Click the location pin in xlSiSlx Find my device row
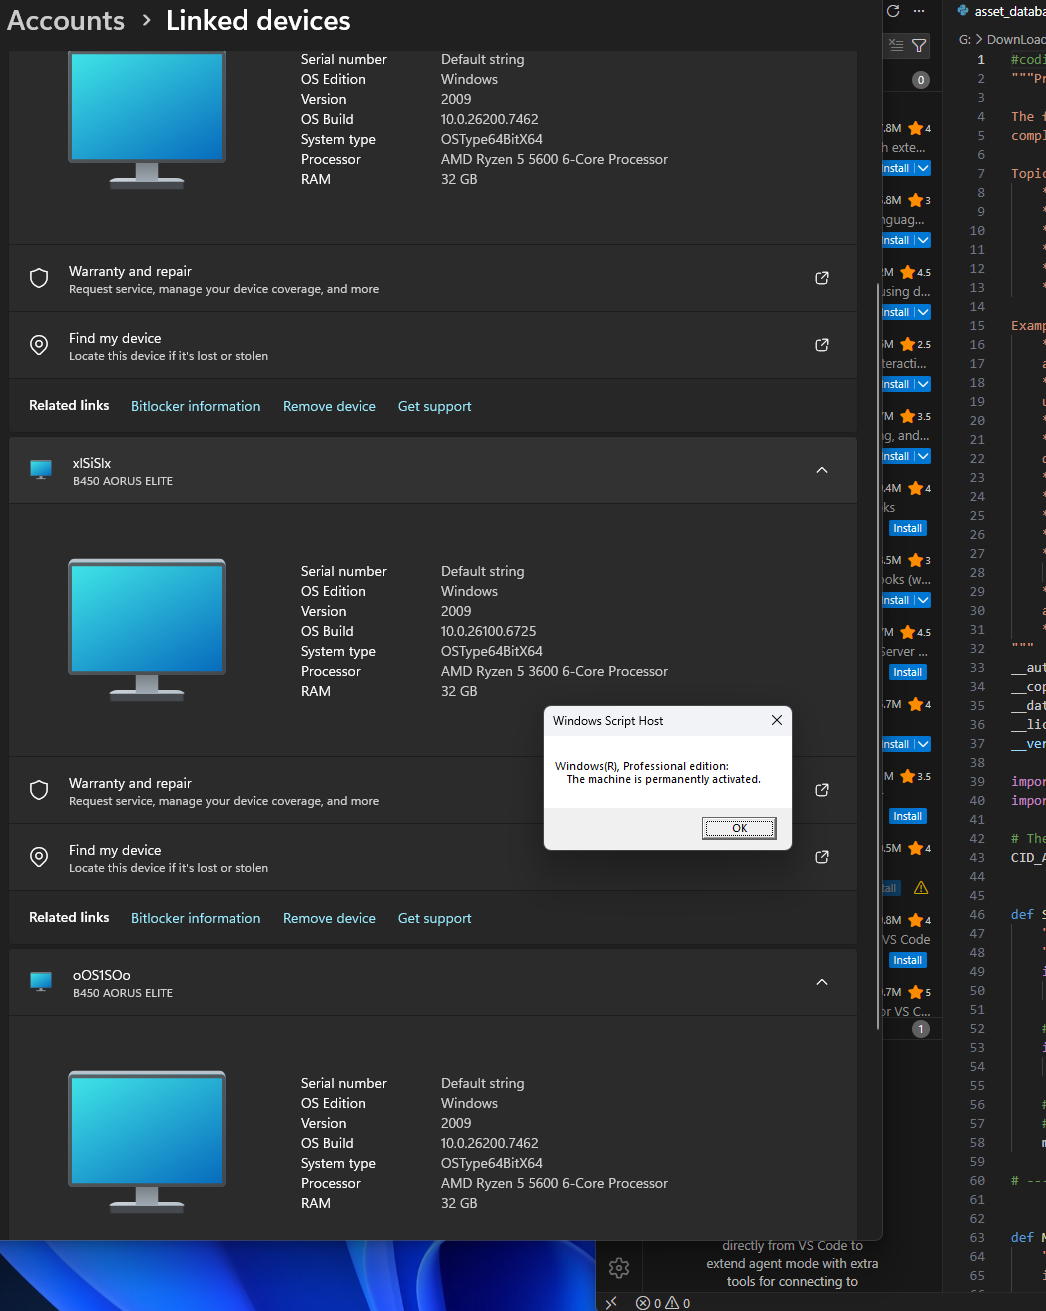Image resolution: width=1046 pixels, height=1311 pixels. pyautogui.click(x=39, y=857)
